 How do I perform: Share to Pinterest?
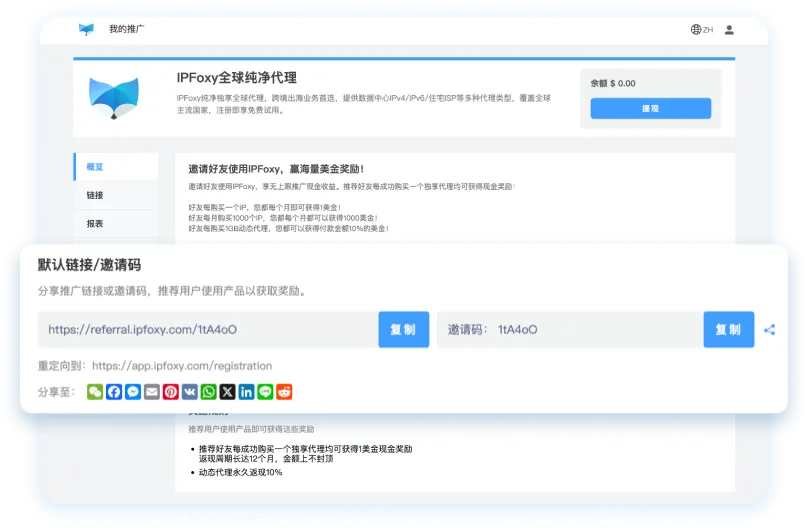pyautogui.click(x=171, y=392)
